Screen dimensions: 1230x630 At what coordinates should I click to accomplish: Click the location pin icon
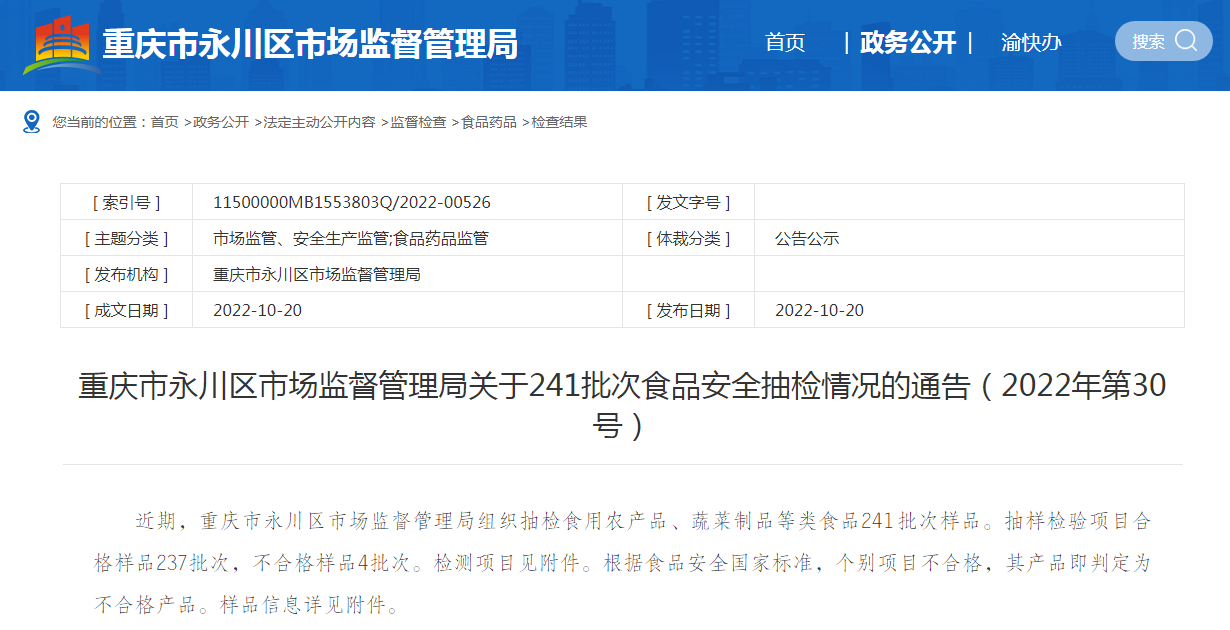[32, 122]
